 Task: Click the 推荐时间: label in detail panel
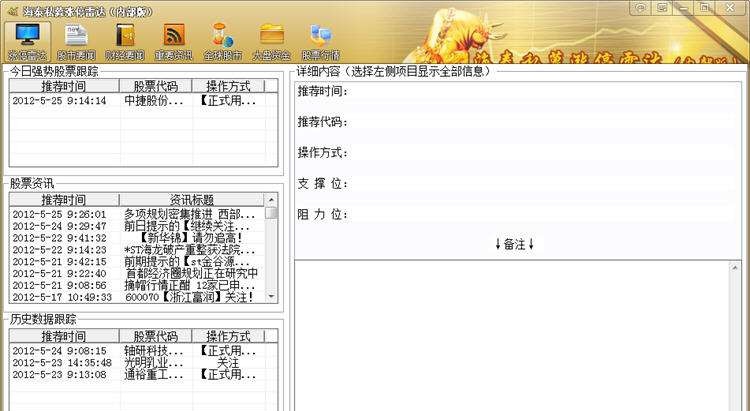coord(323,91)
